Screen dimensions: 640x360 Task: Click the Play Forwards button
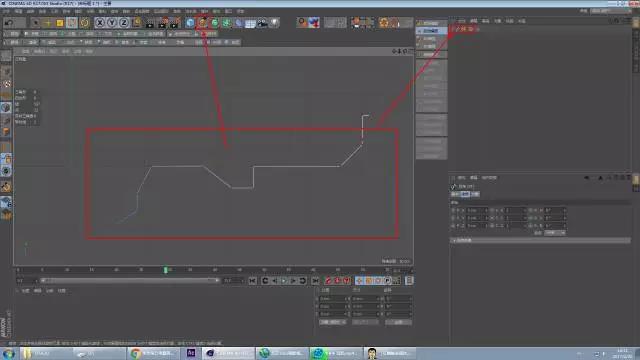tap(284, 281)
